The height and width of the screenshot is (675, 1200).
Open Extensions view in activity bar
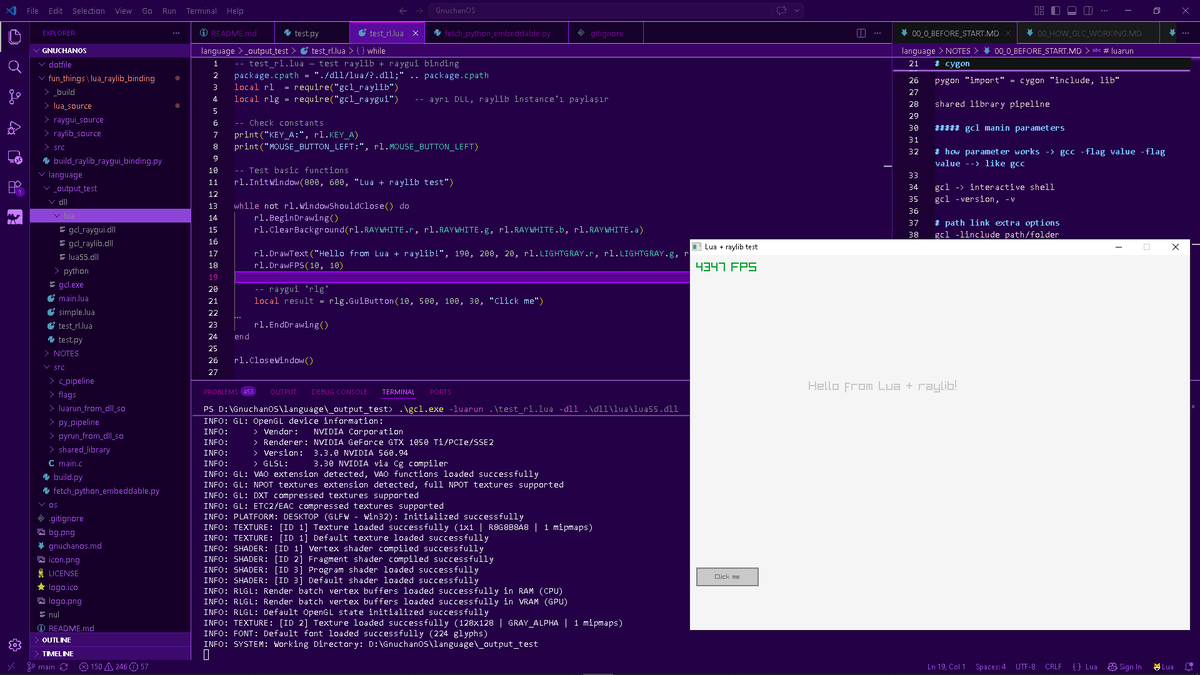(x=14, y=187)
